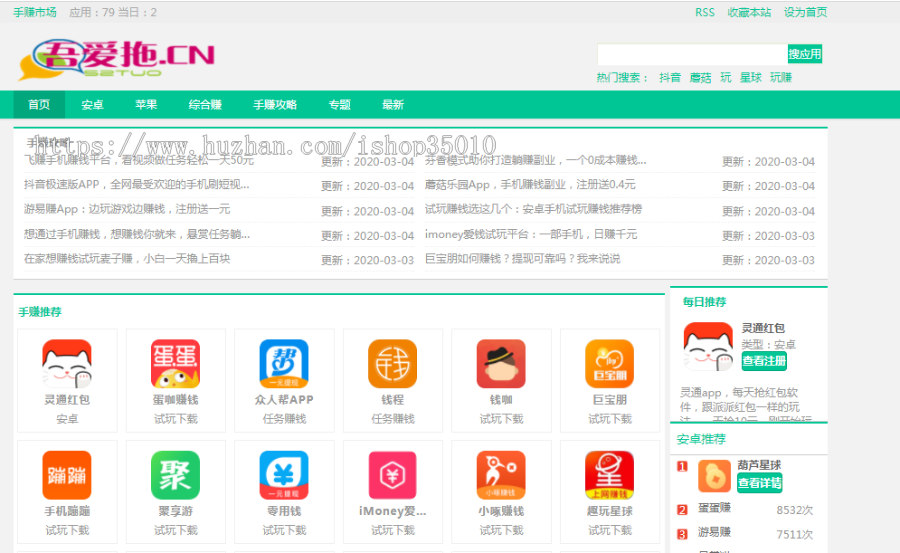
Task: Click 试玩下载 under 聚享游
Action: pos(175,530)
